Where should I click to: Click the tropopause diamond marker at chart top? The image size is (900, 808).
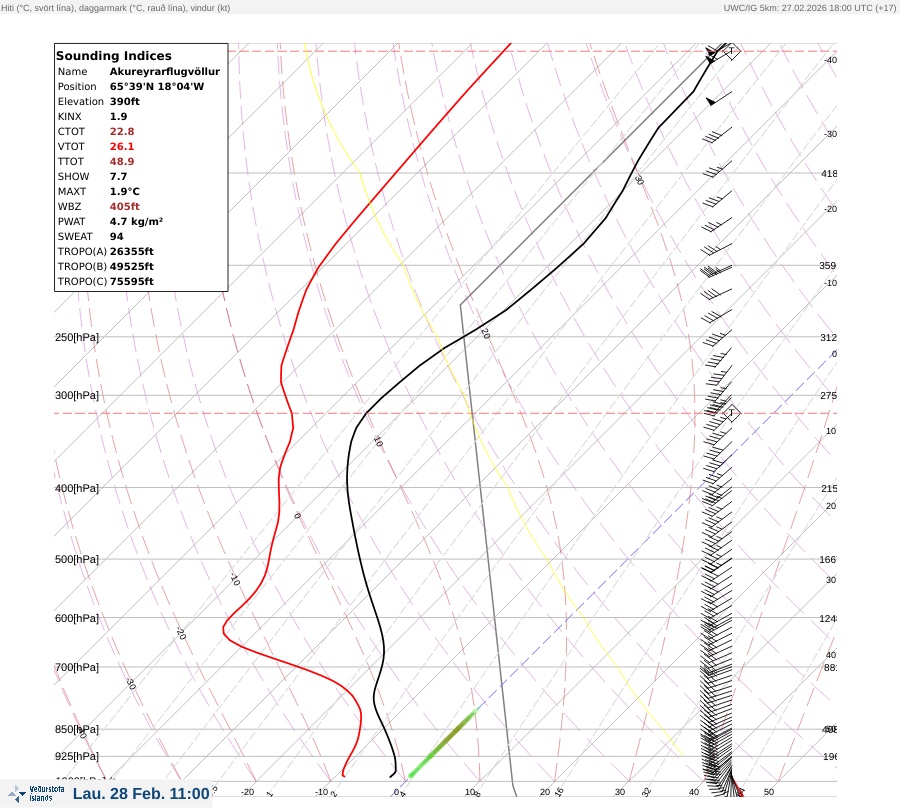point(731,51)
